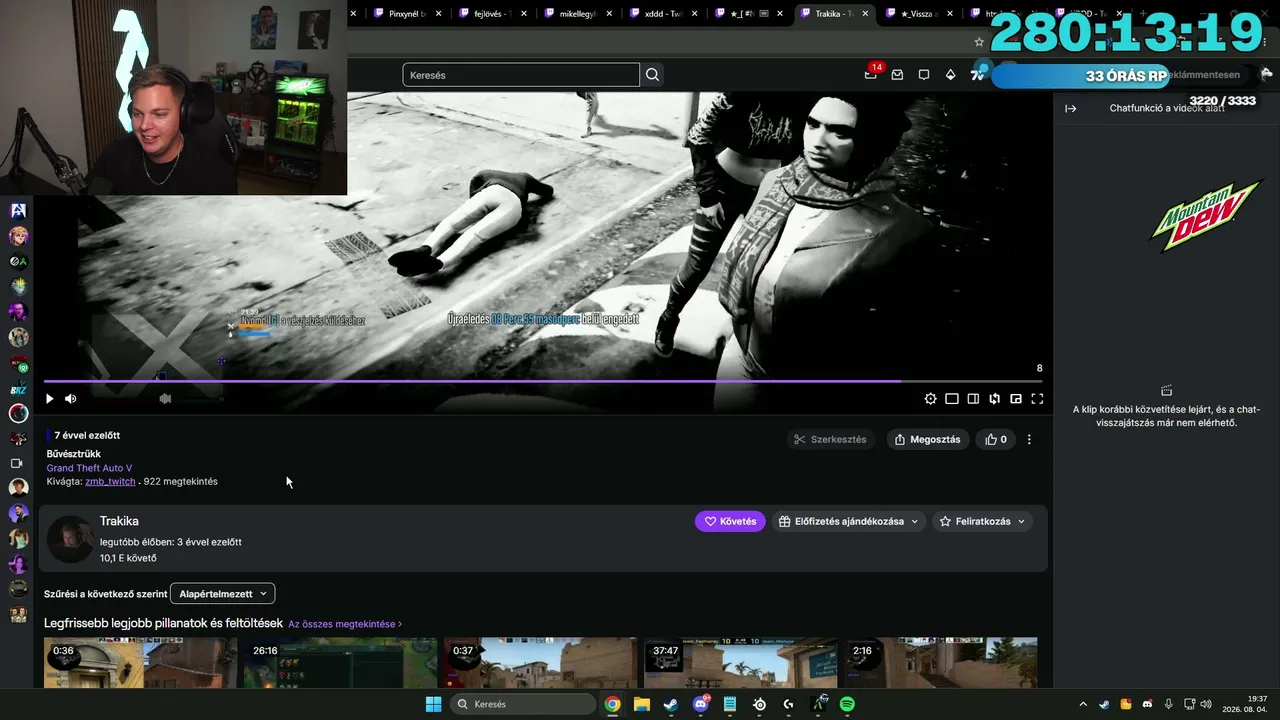Open the Twitch bits diamond icon
This screenshot has width=1280, height=720.
click(x=950, y=75)
